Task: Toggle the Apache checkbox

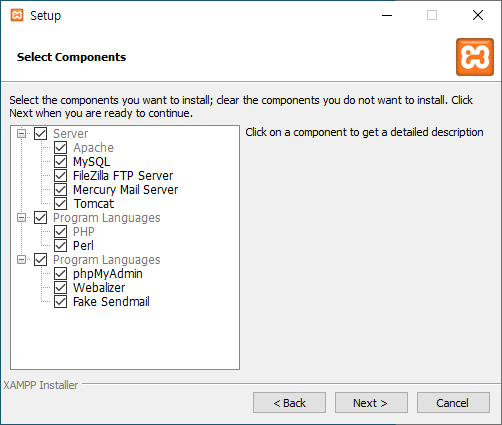Action: 60,148
